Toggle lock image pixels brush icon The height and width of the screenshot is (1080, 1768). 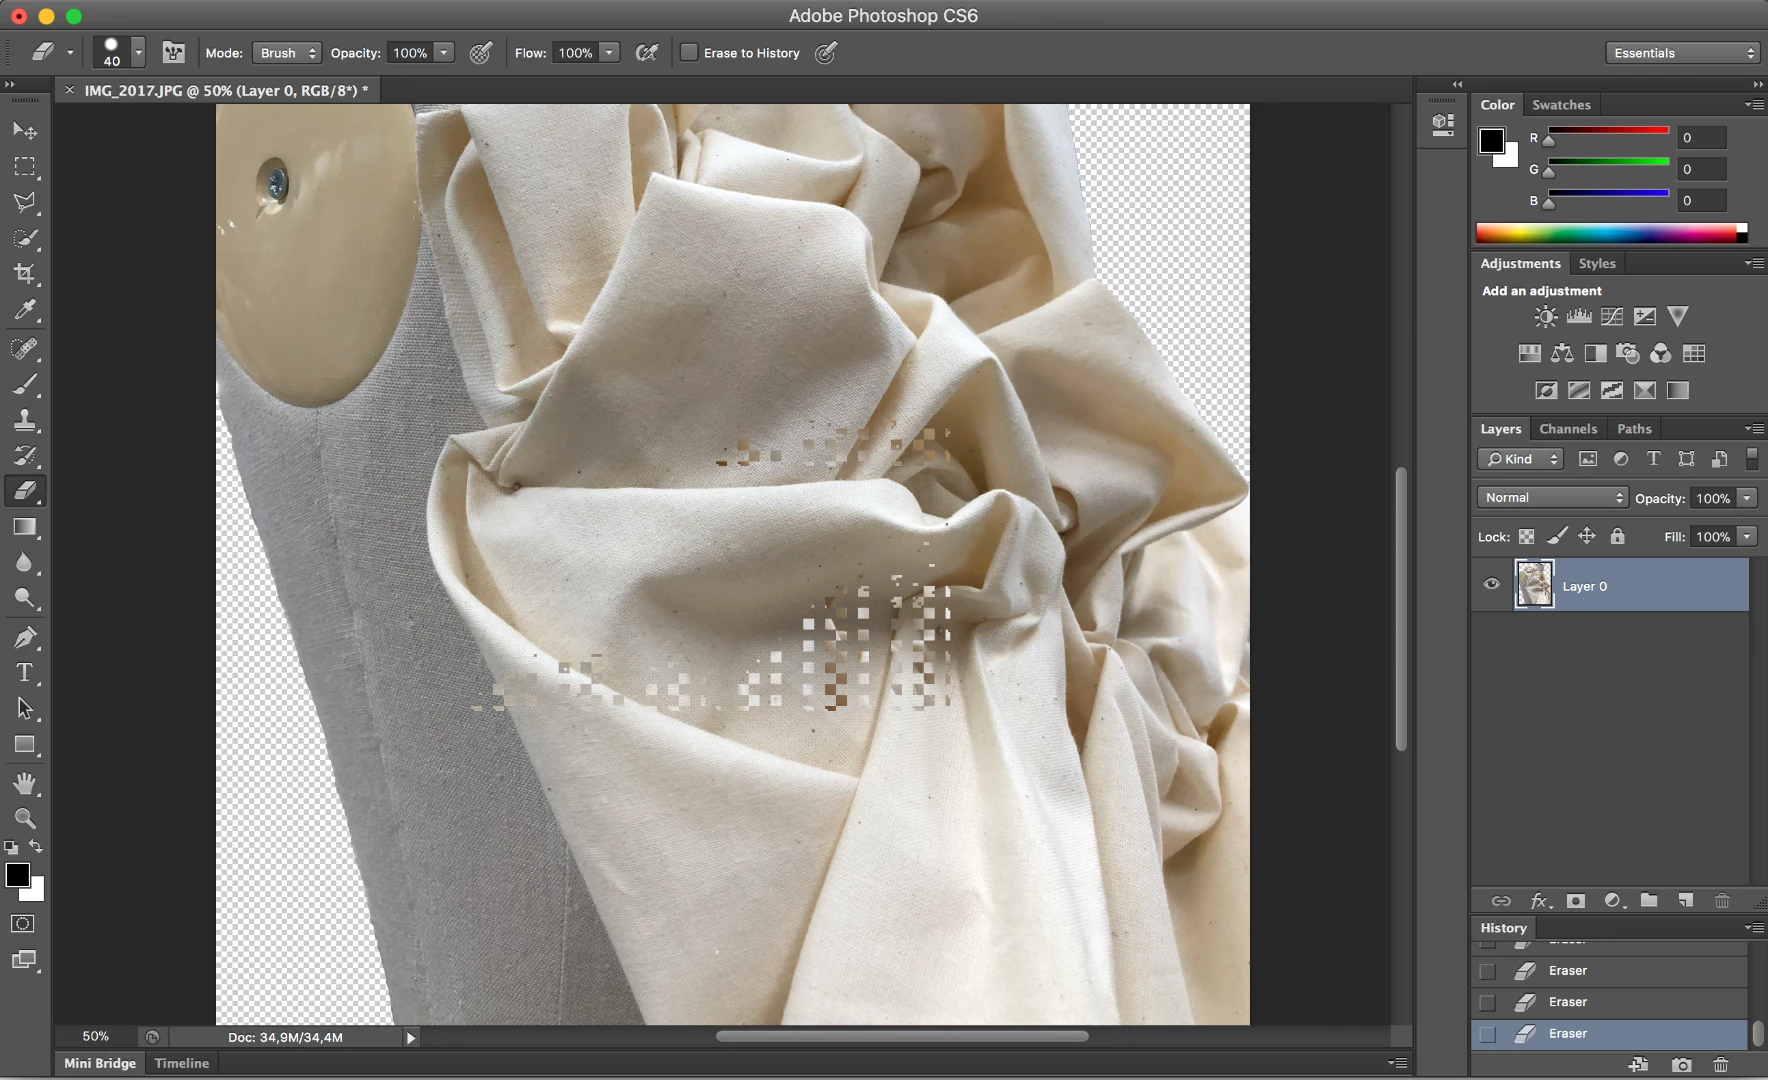click(1557, 537)
